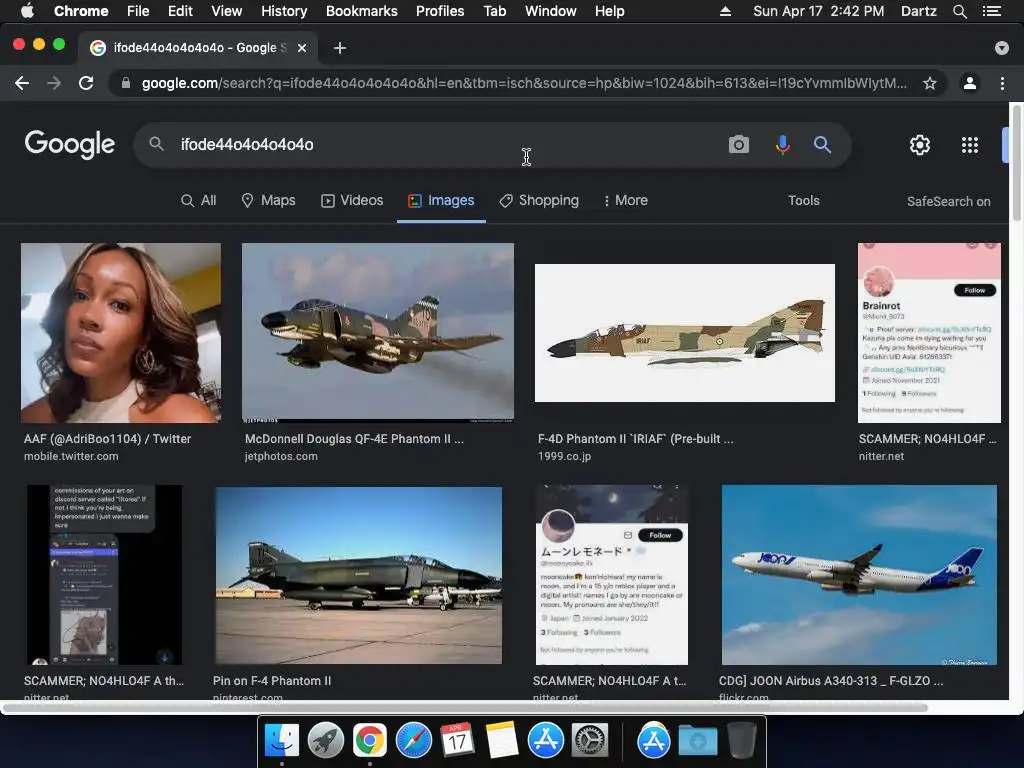This screenshot has height=768, width=1024.
Task: Open Google quick settings gear
Action: point(920,145)
